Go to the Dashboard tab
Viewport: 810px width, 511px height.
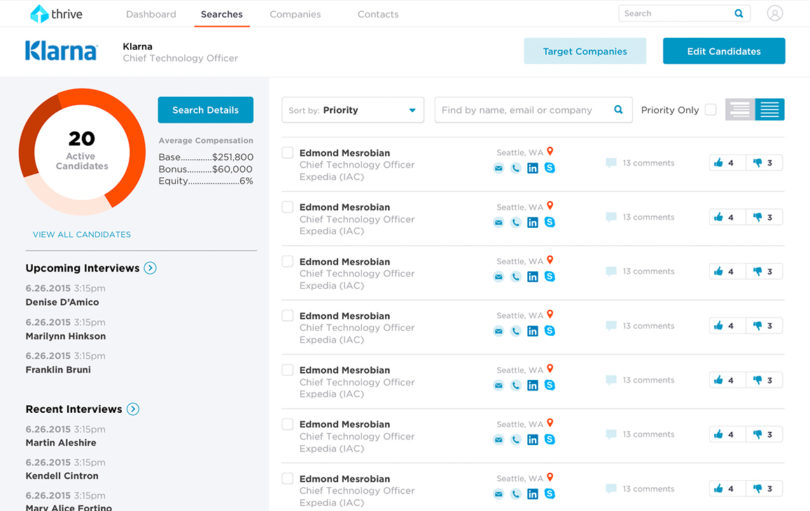[151, 14]
